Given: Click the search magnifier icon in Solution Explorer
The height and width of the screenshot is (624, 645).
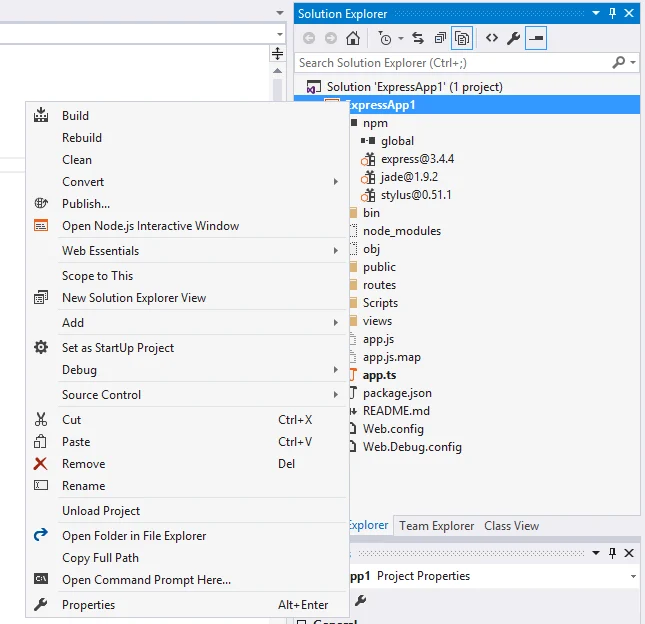Looking at the screenshot, I should (x=618, y=63).
